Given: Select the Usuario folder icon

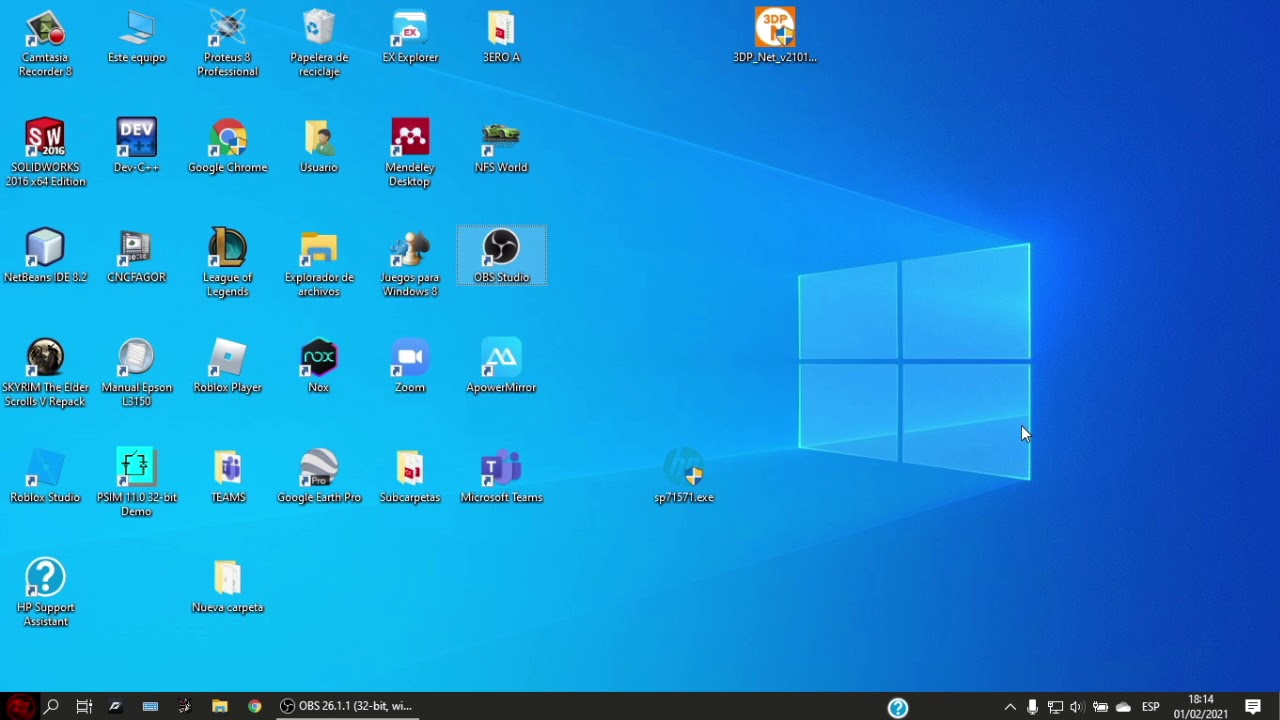Looking at the screenshot, I should [319, 147].
